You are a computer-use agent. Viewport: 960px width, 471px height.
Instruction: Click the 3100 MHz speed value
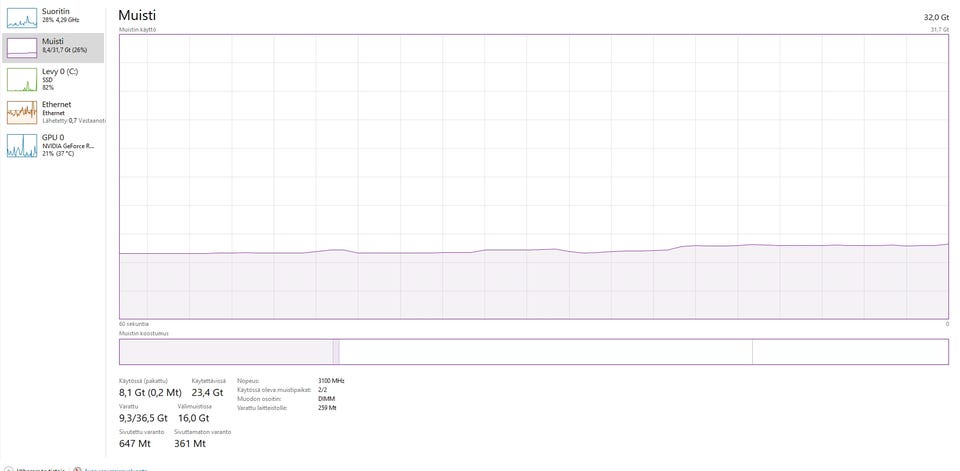point(331,380)
